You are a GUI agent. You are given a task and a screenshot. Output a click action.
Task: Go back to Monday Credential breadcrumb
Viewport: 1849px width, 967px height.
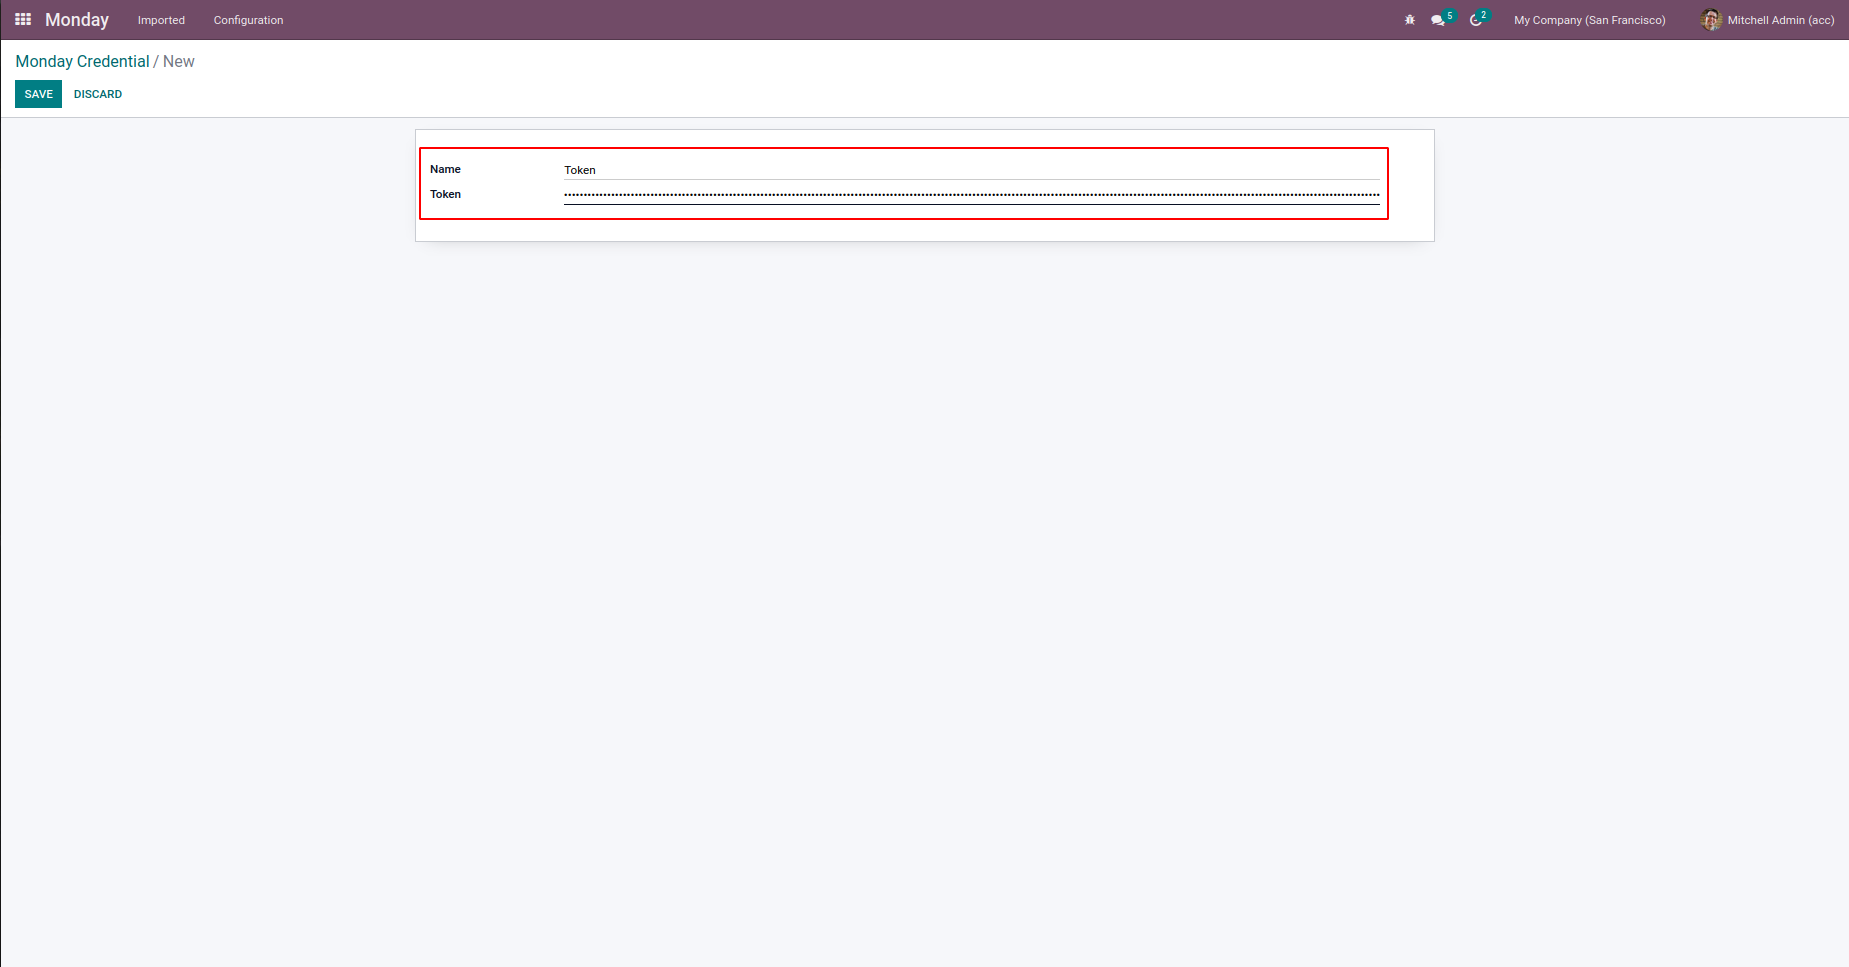83,61
